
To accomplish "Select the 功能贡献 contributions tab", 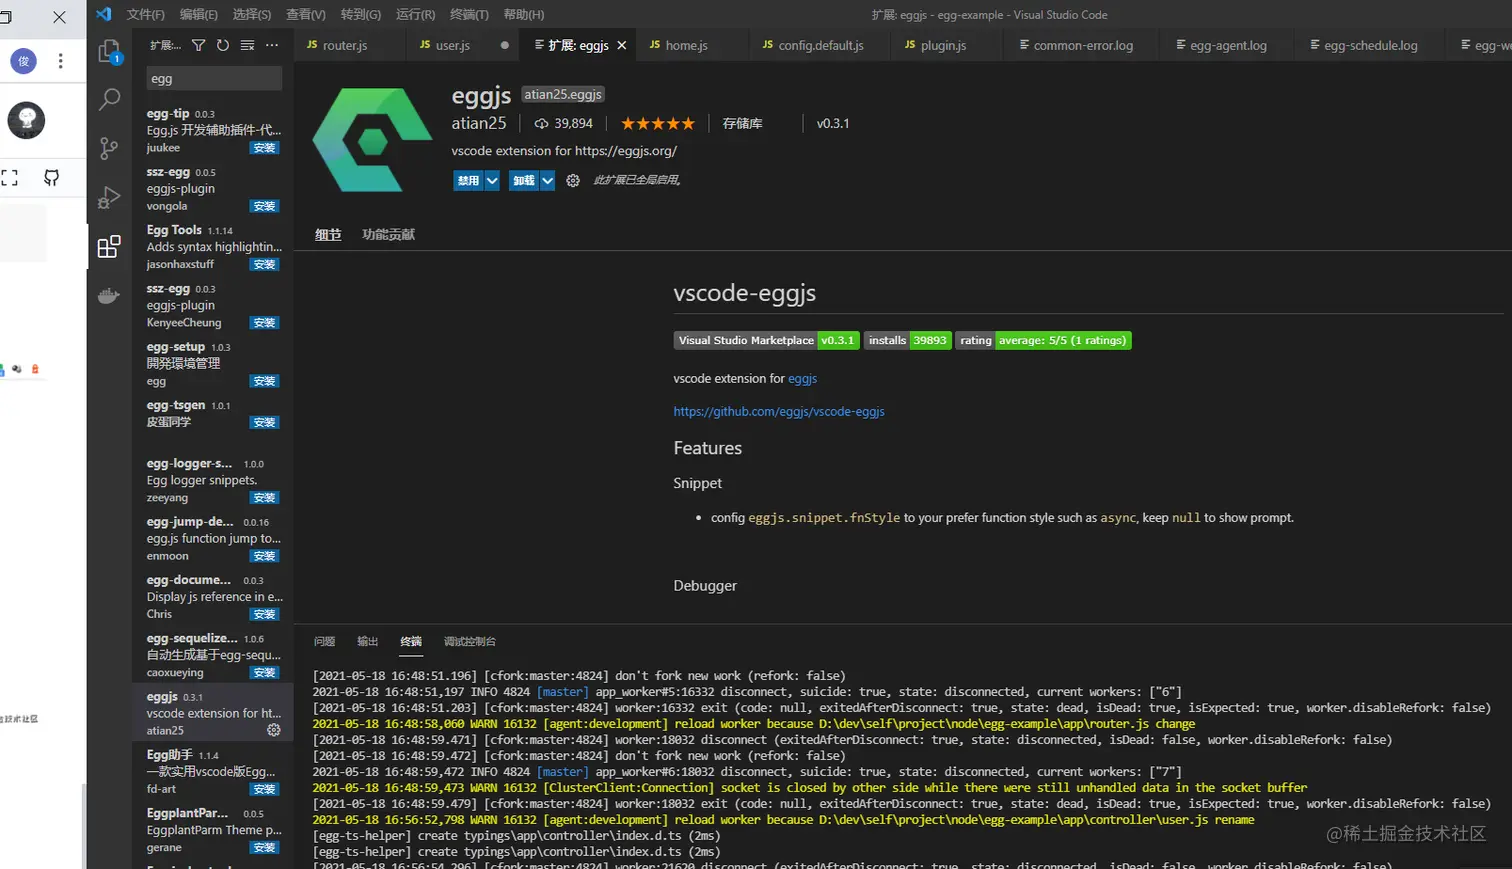I will (388, 234).
